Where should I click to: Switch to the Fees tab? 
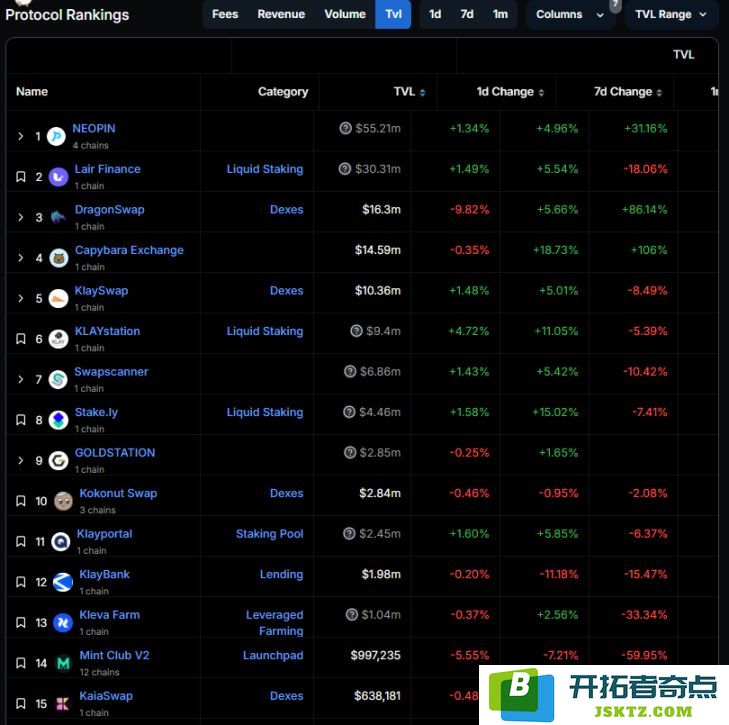225,14
